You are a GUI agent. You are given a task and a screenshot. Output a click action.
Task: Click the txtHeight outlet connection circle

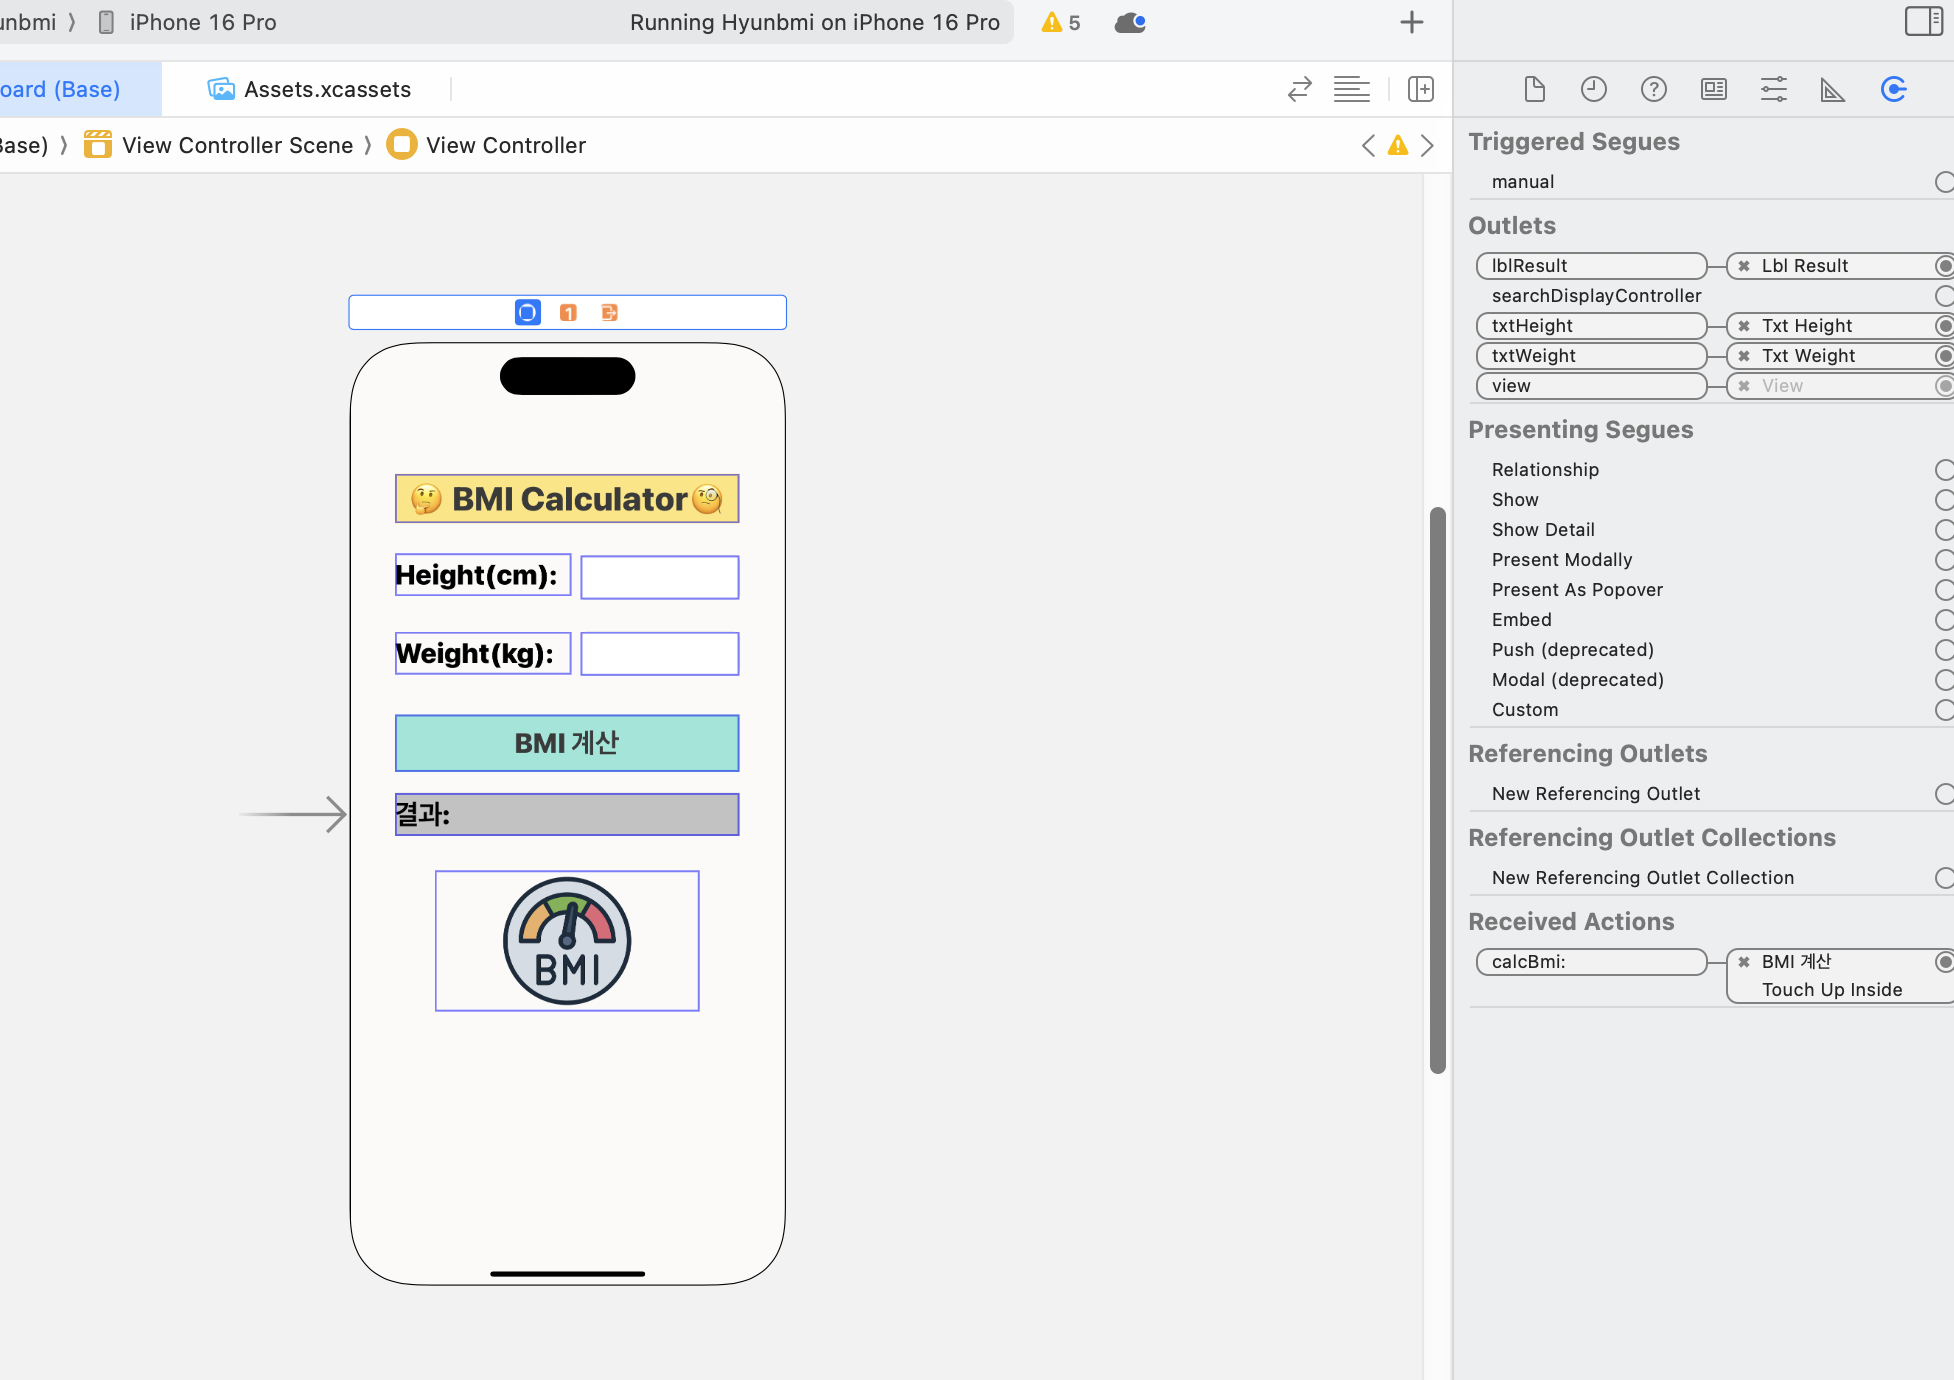click(x=1943, y=326)
